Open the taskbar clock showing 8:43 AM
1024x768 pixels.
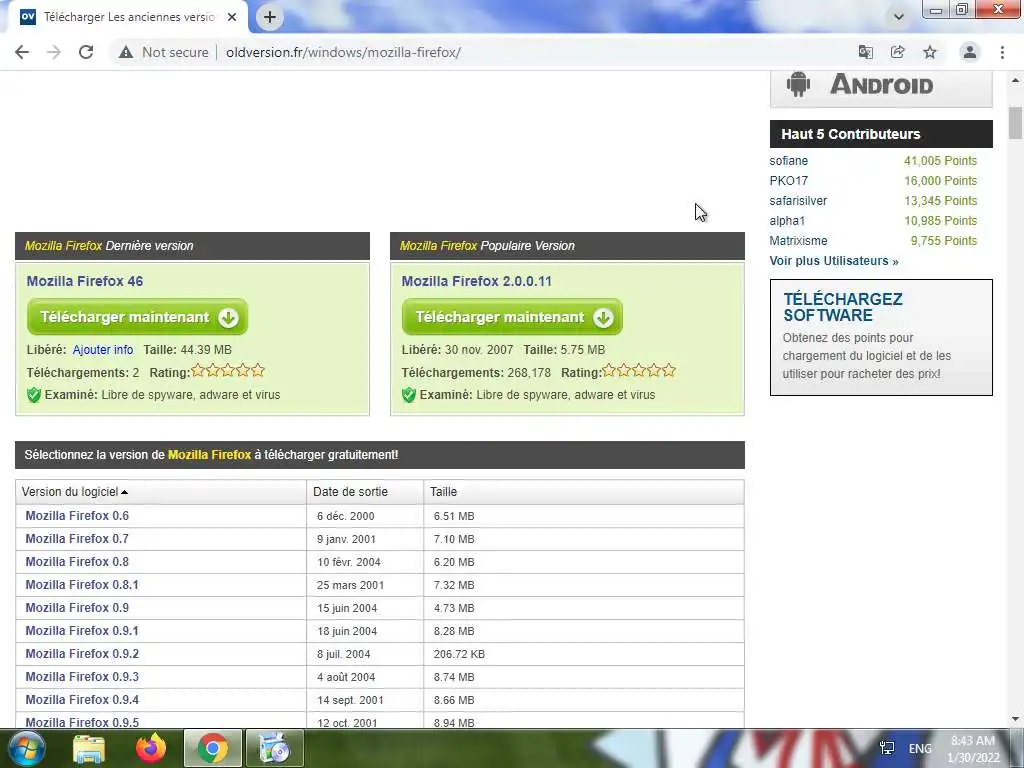973,749
